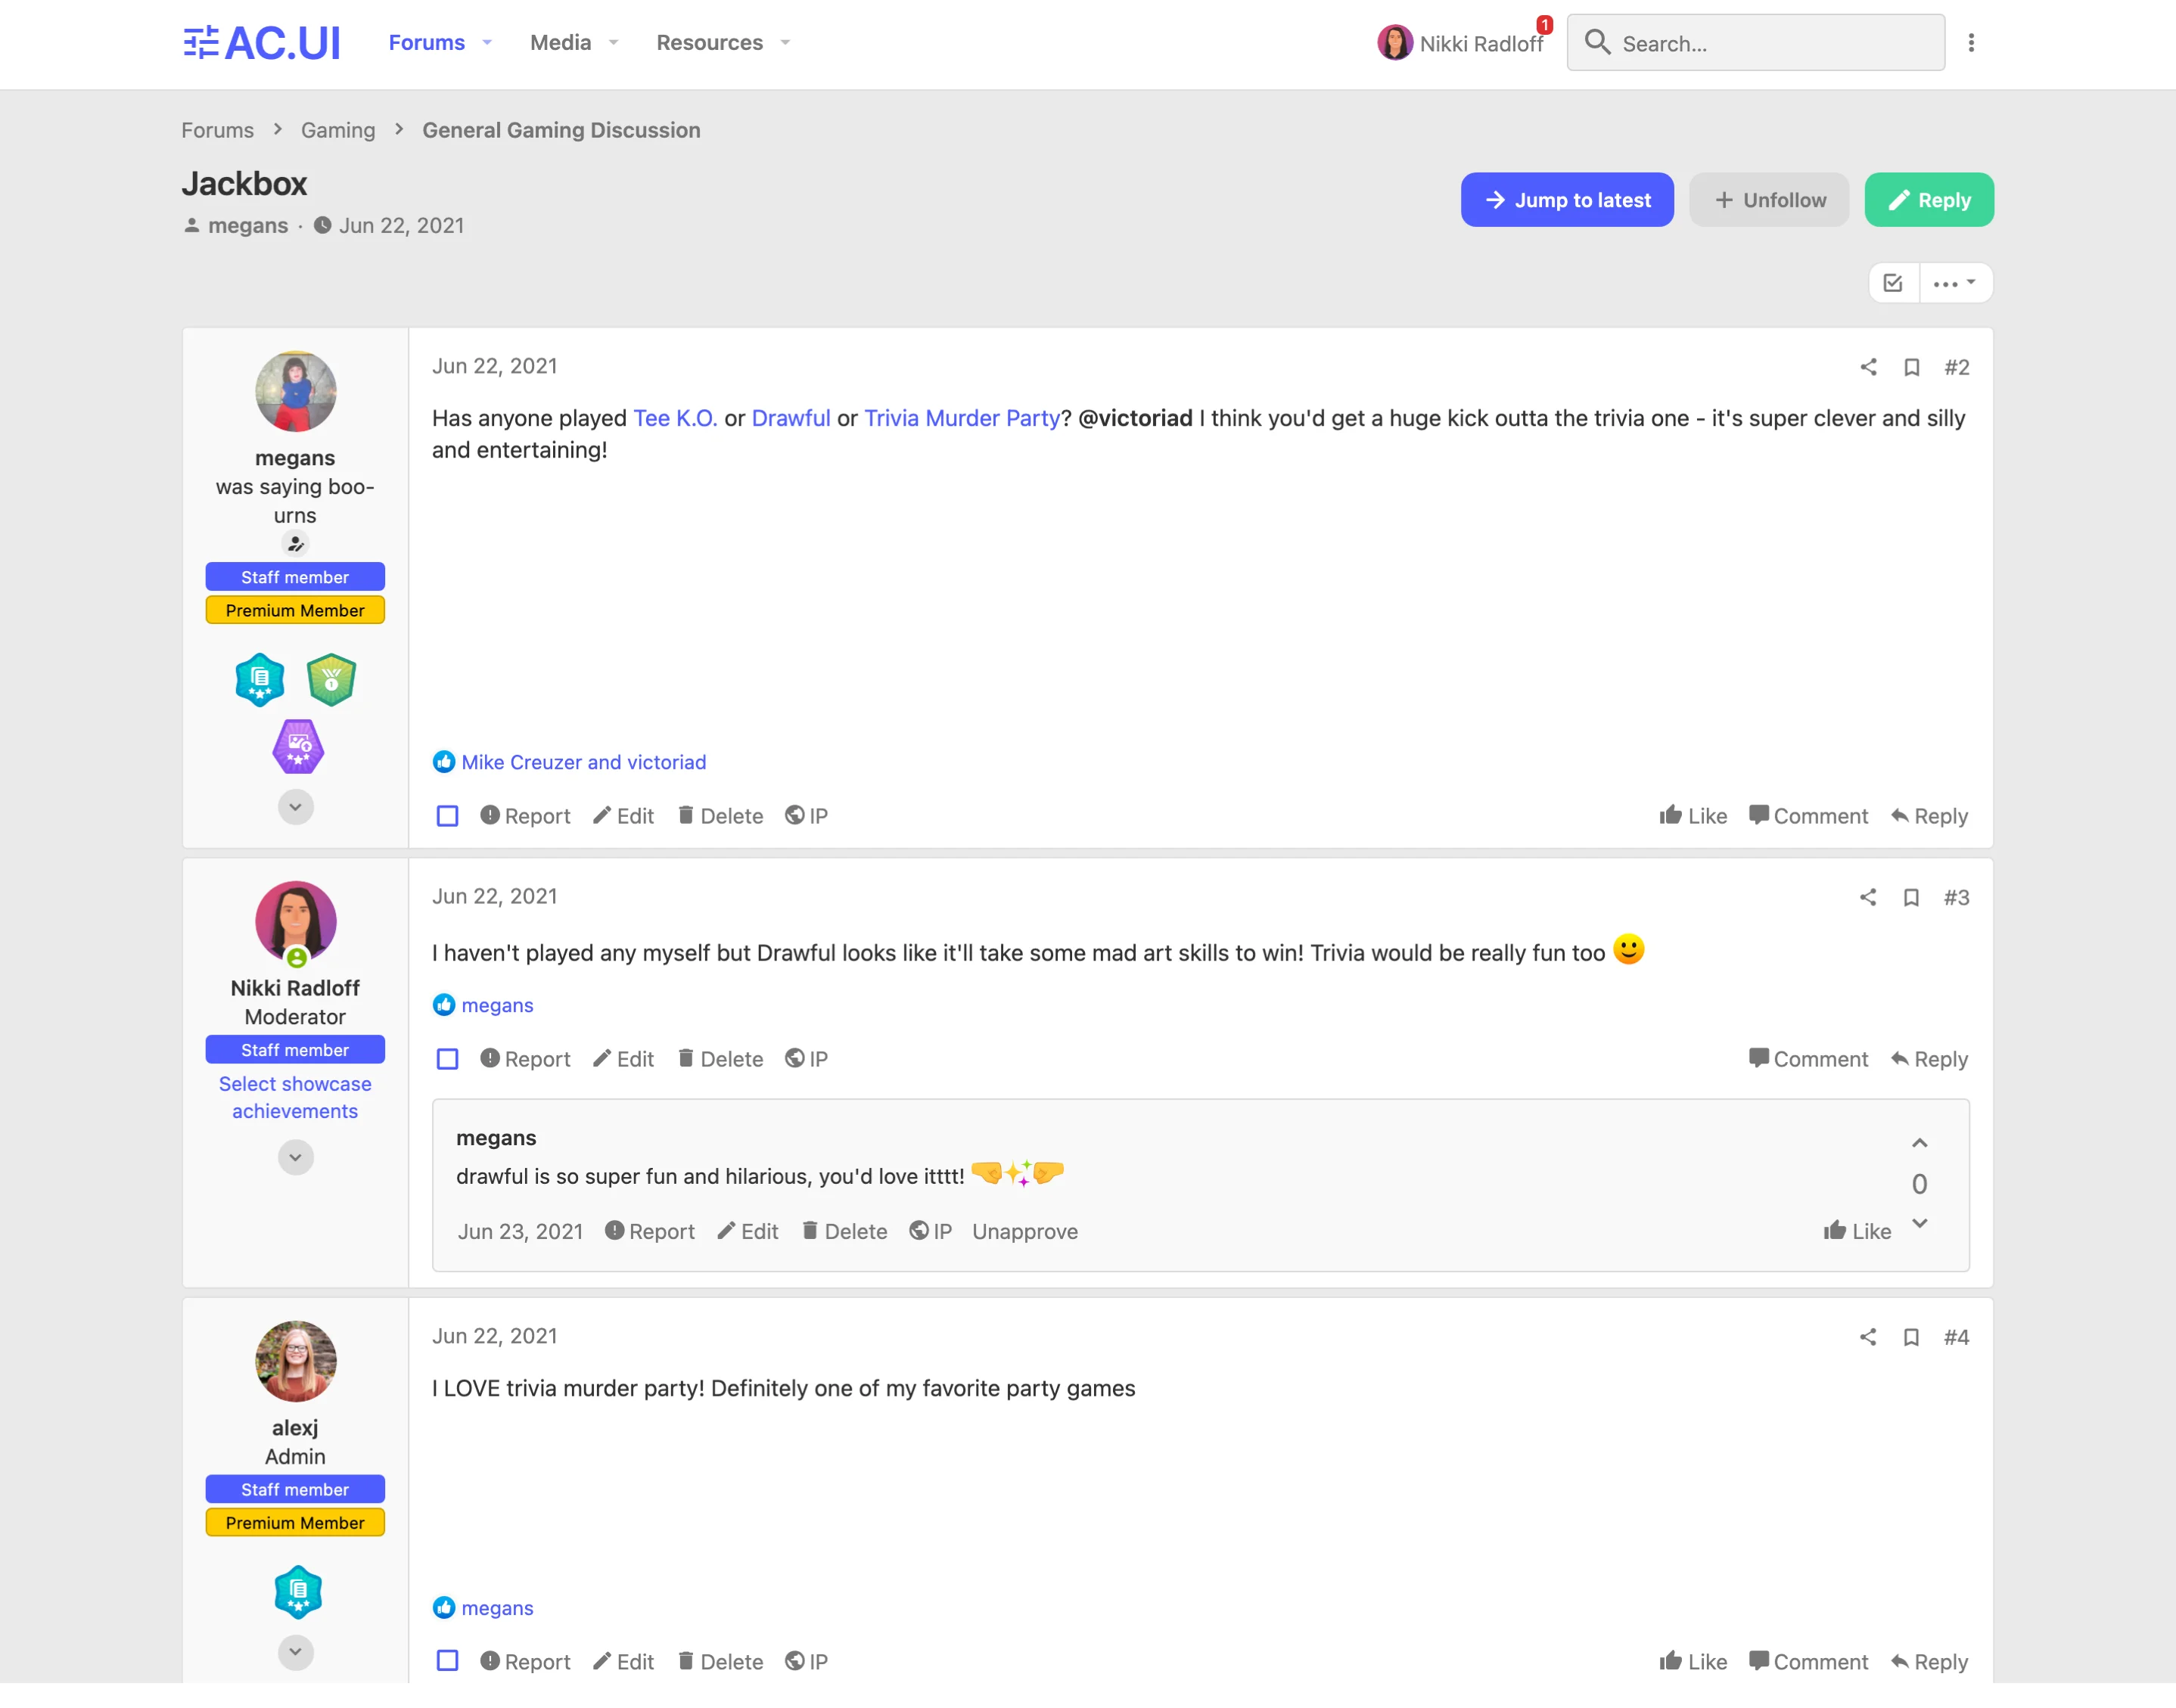Screen dimensions: 2176x1708
Task: Expand Nikki Radloff's user info chevron
Action: (x=295, y=1157)
